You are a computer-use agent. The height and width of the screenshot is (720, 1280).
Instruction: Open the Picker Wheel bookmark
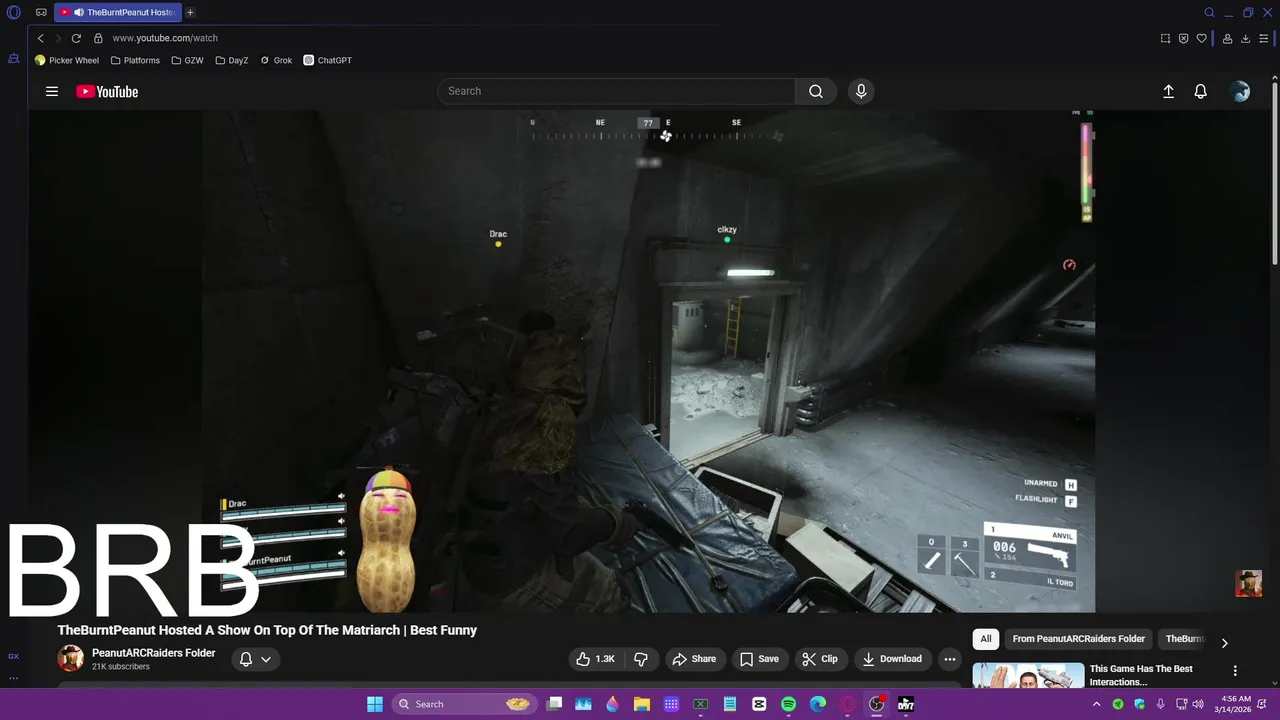point(67,60)
